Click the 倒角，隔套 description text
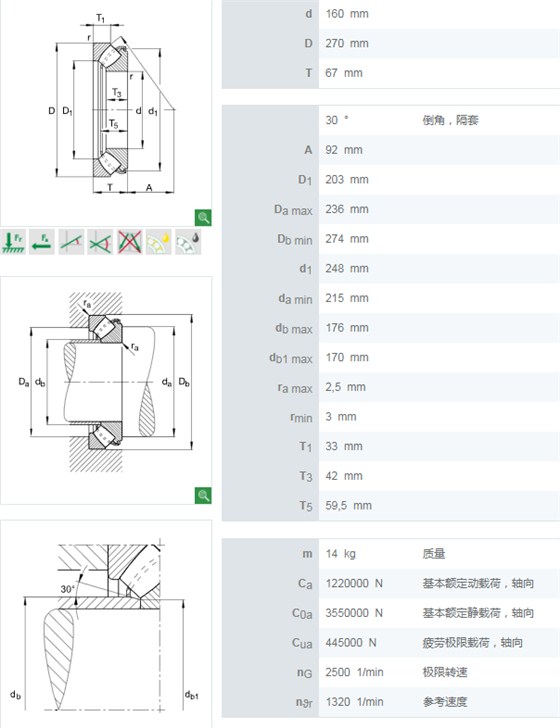Image resolution: width=560 pixels, height=728 pixels. tap(450, 120)
